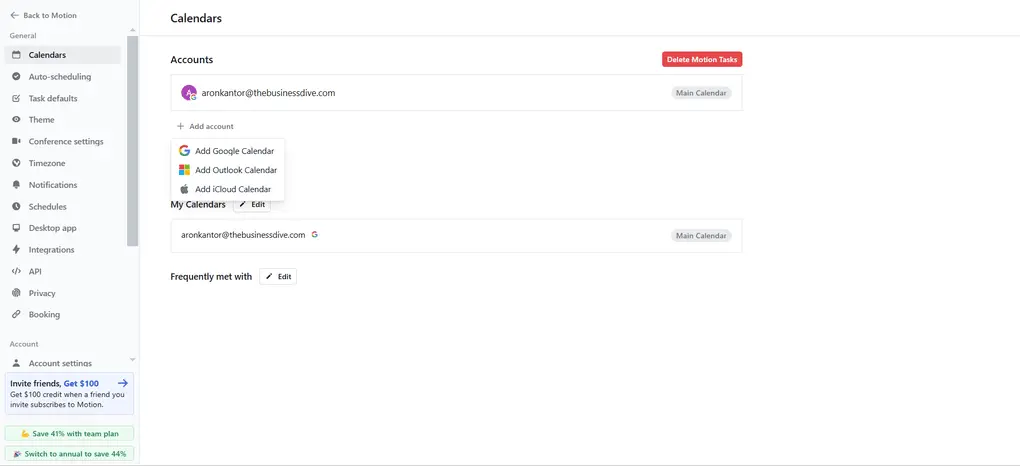Go to Task defaults settings
1020x466 pixels.
tap(62, 98)
